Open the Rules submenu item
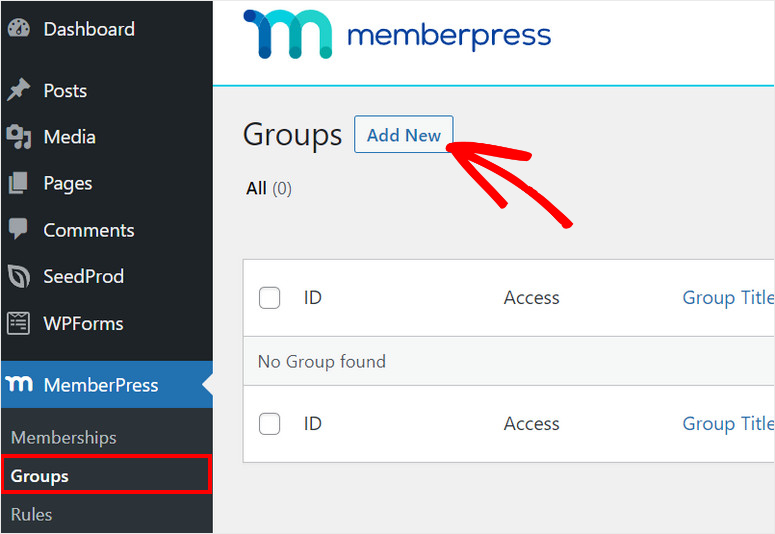775x534 pixels. (32, 514)
